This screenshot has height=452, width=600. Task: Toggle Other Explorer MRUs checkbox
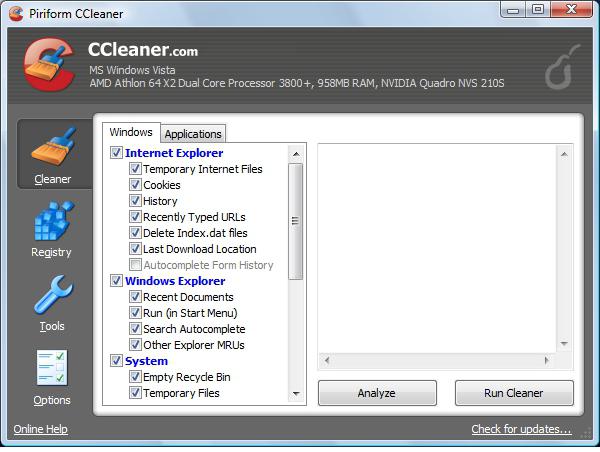[x=135, y=345]
